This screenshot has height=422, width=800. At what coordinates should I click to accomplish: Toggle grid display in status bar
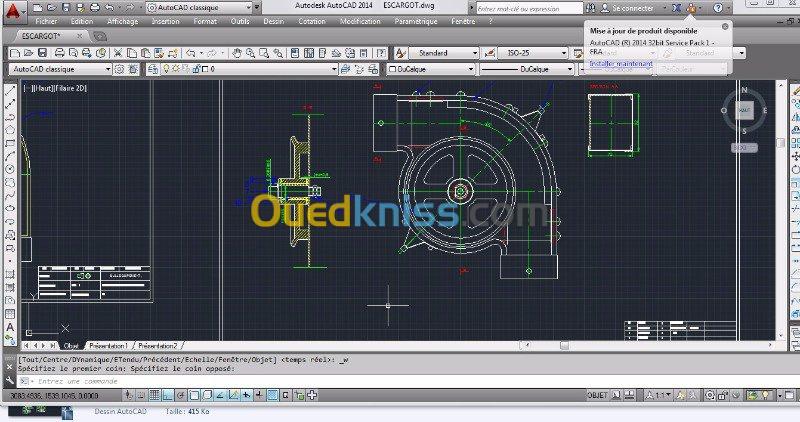[154, 395]
